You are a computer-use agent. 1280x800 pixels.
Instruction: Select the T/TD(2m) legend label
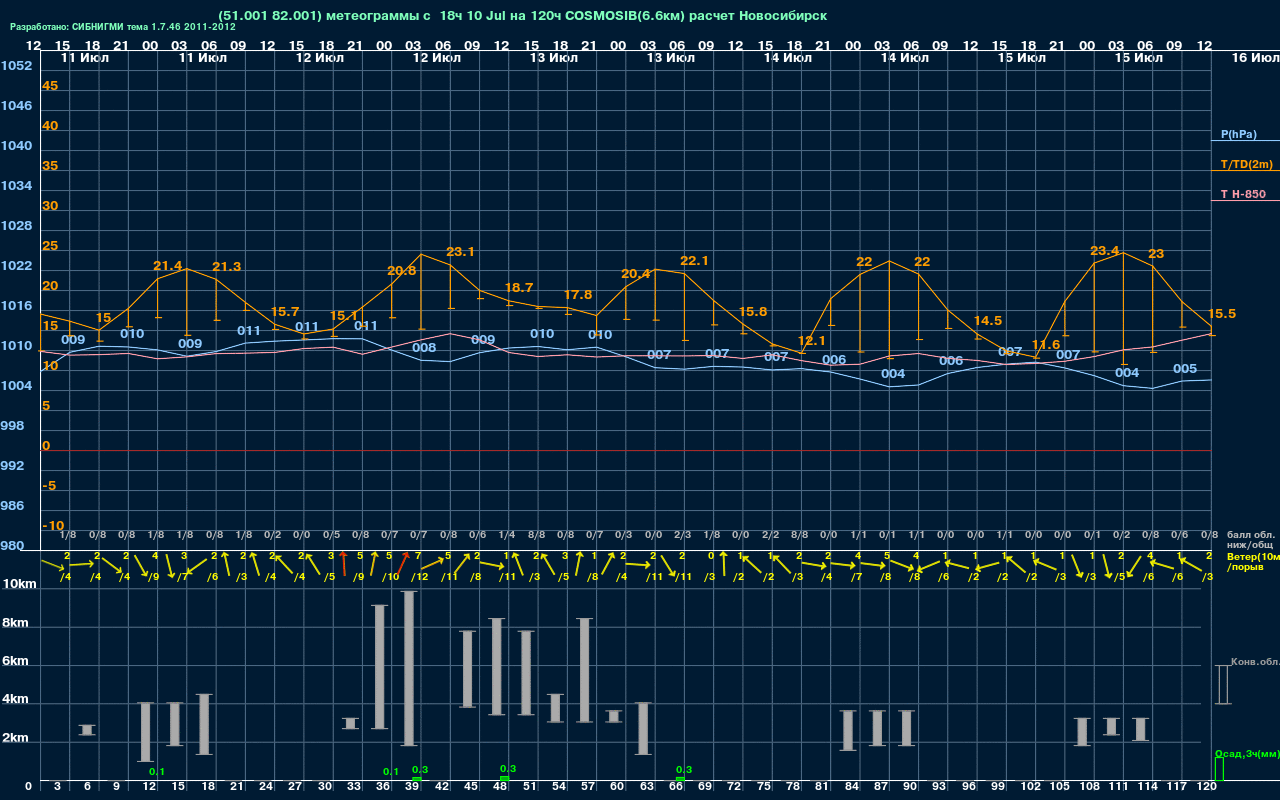tap(1246, 164)
